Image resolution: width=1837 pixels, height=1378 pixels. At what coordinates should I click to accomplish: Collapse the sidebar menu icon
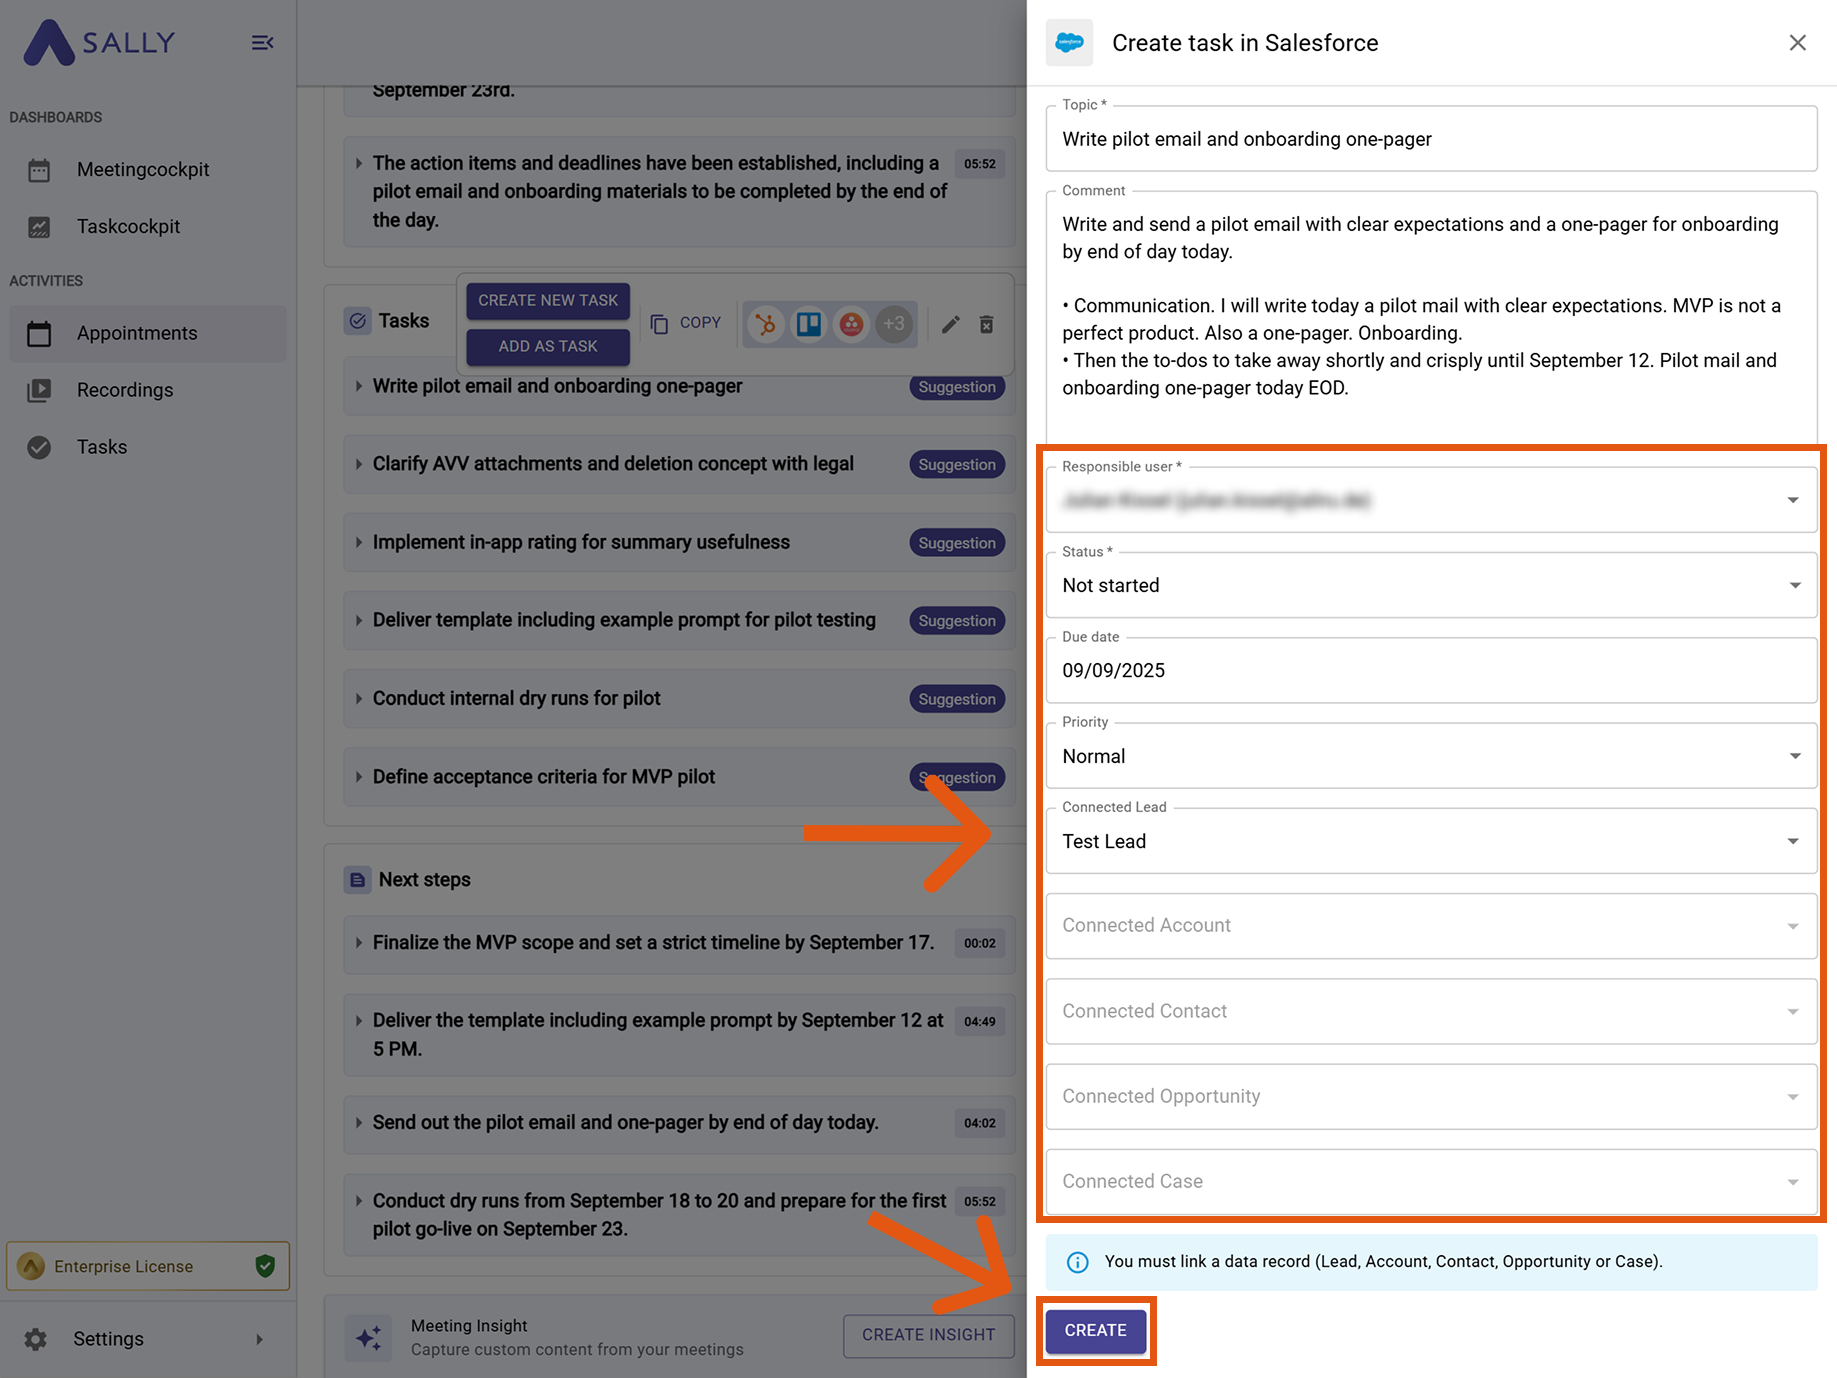[x=262, y=43]
